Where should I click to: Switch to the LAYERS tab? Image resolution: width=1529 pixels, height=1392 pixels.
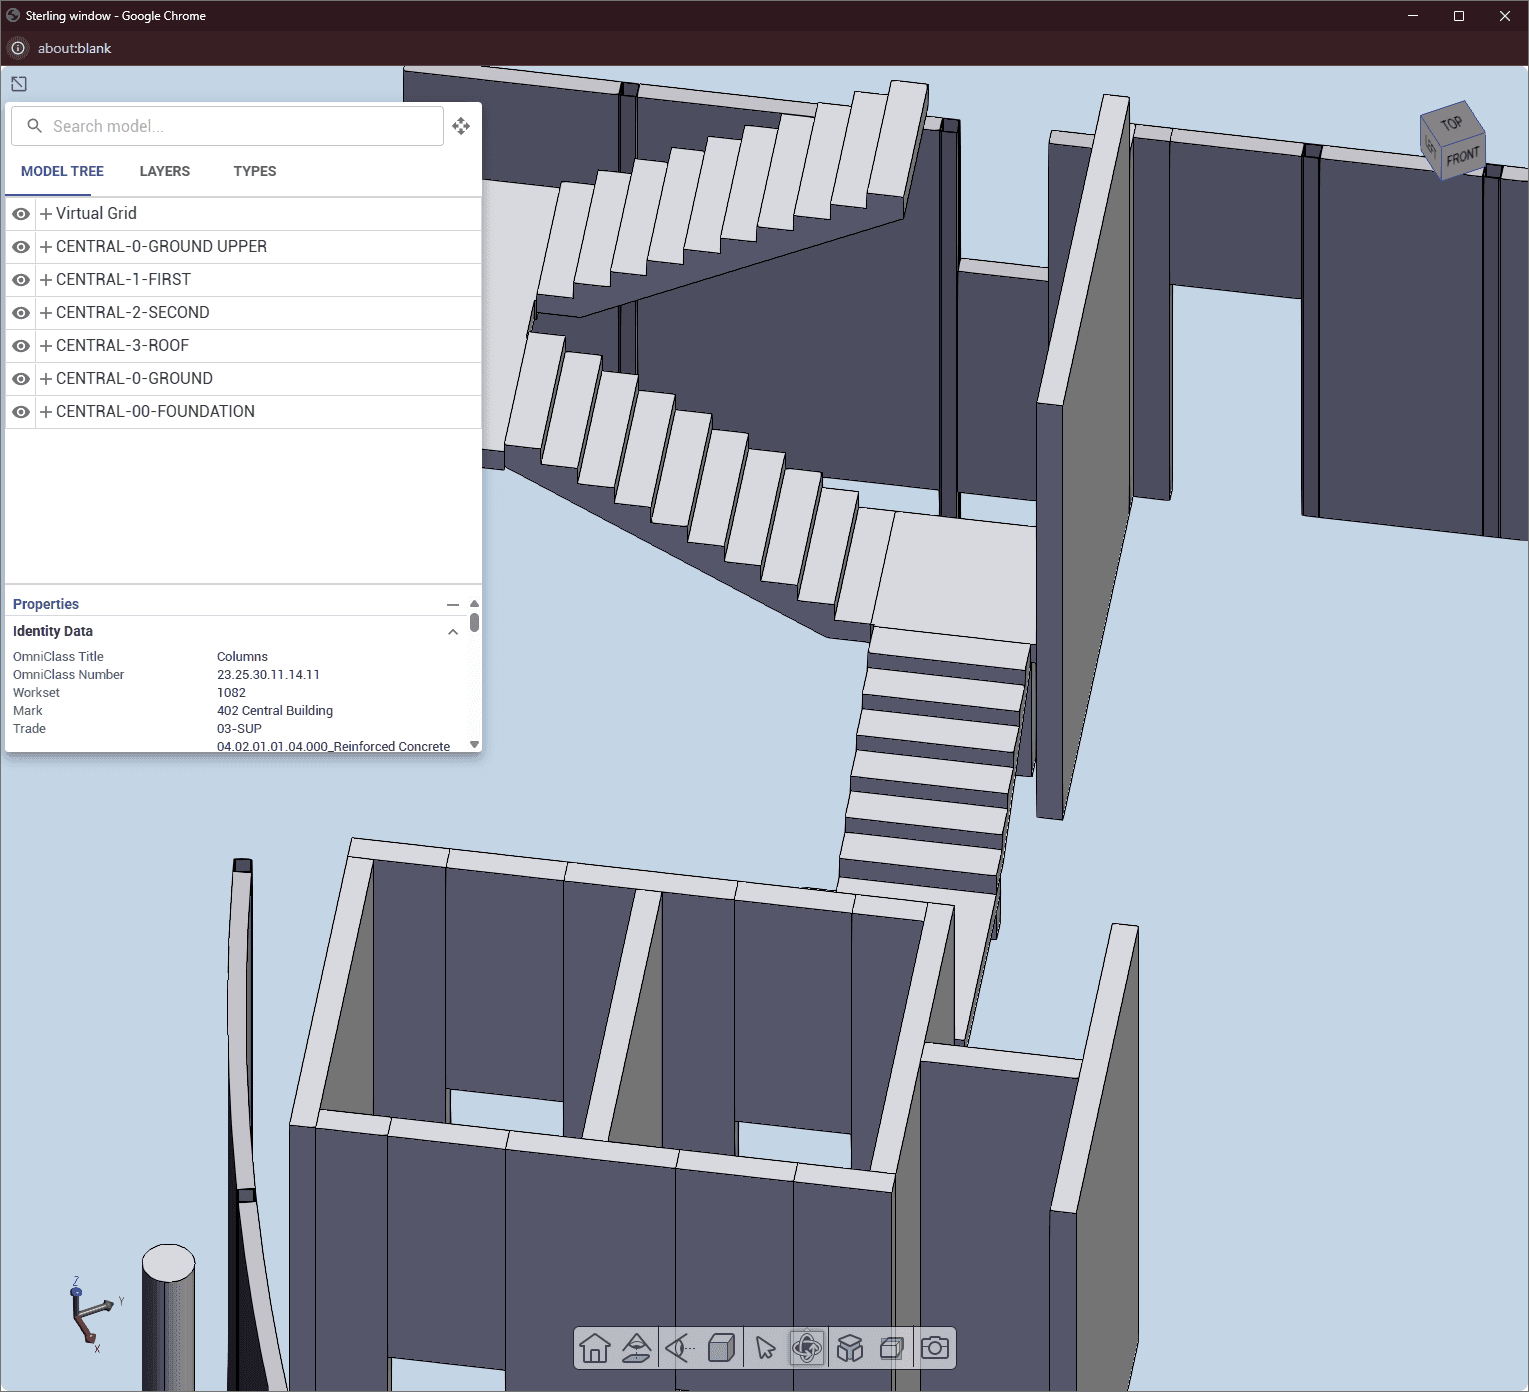[x=165, y=171]
